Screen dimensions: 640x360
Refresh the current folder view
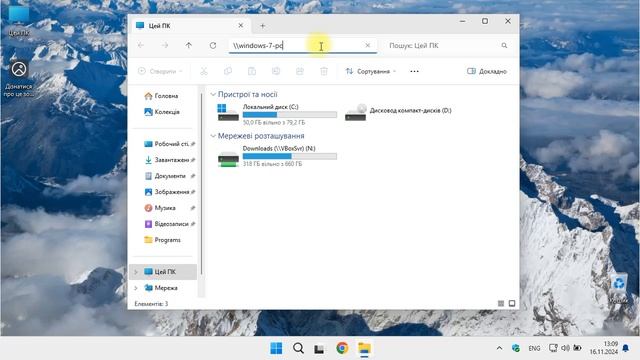click(213, 45)
